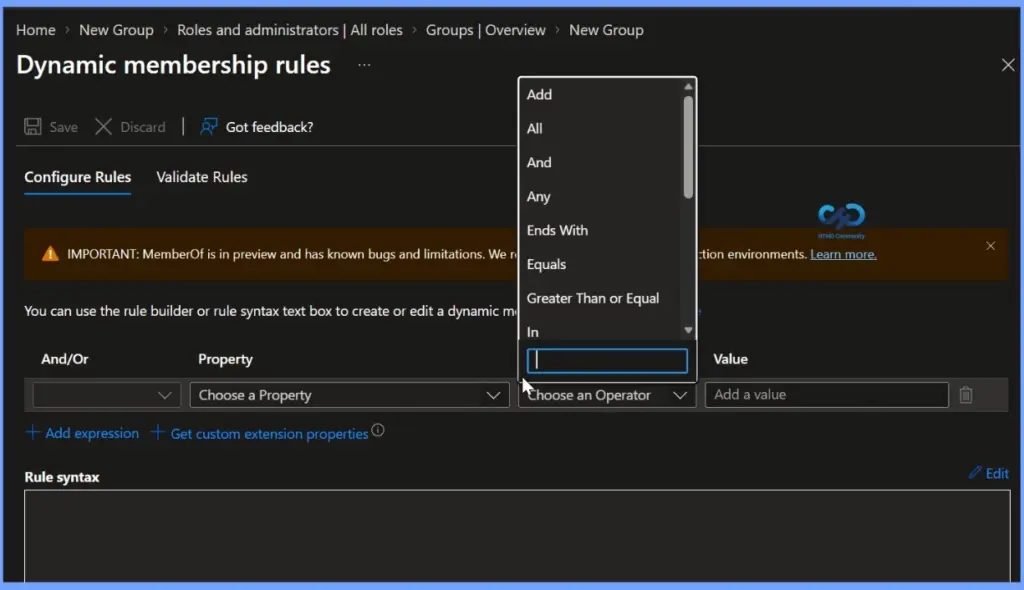Click the plus icon for Add expression
The image size is (1024, 590).
pyautogui.click(x=33, y=433)
